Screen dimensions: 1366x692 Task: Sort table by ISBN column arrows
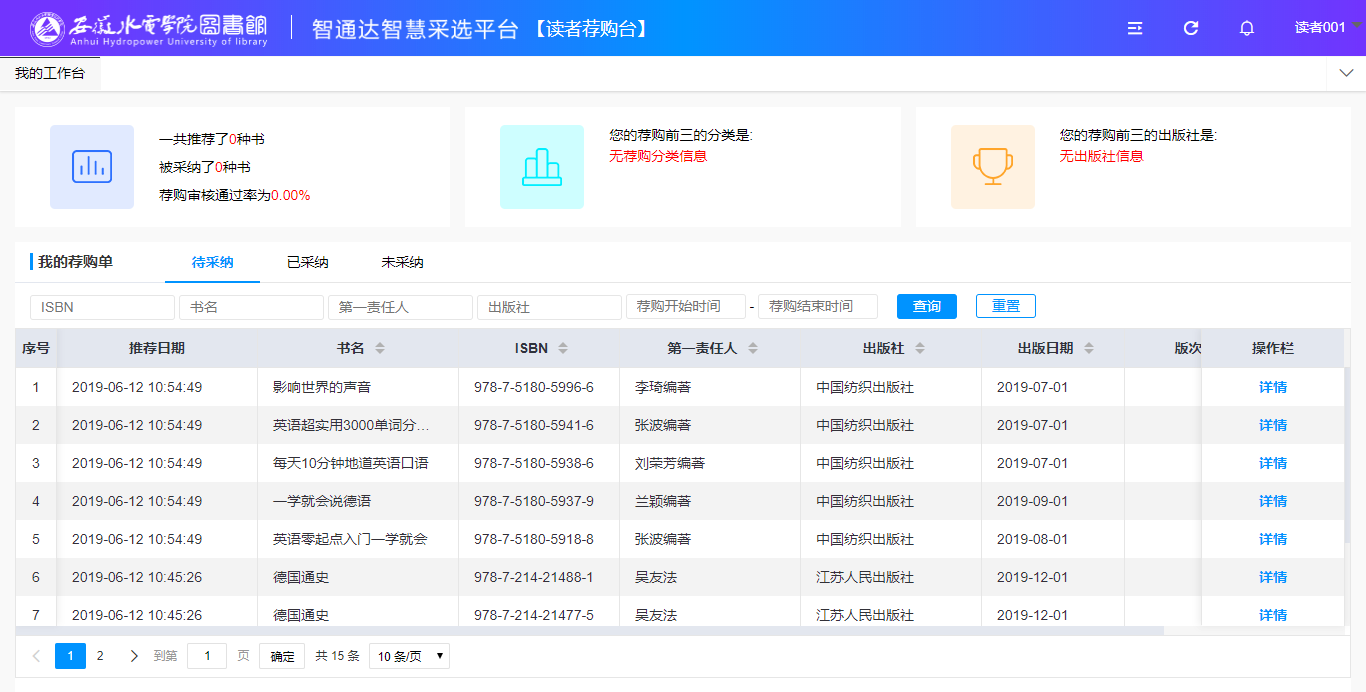[563, 348]
